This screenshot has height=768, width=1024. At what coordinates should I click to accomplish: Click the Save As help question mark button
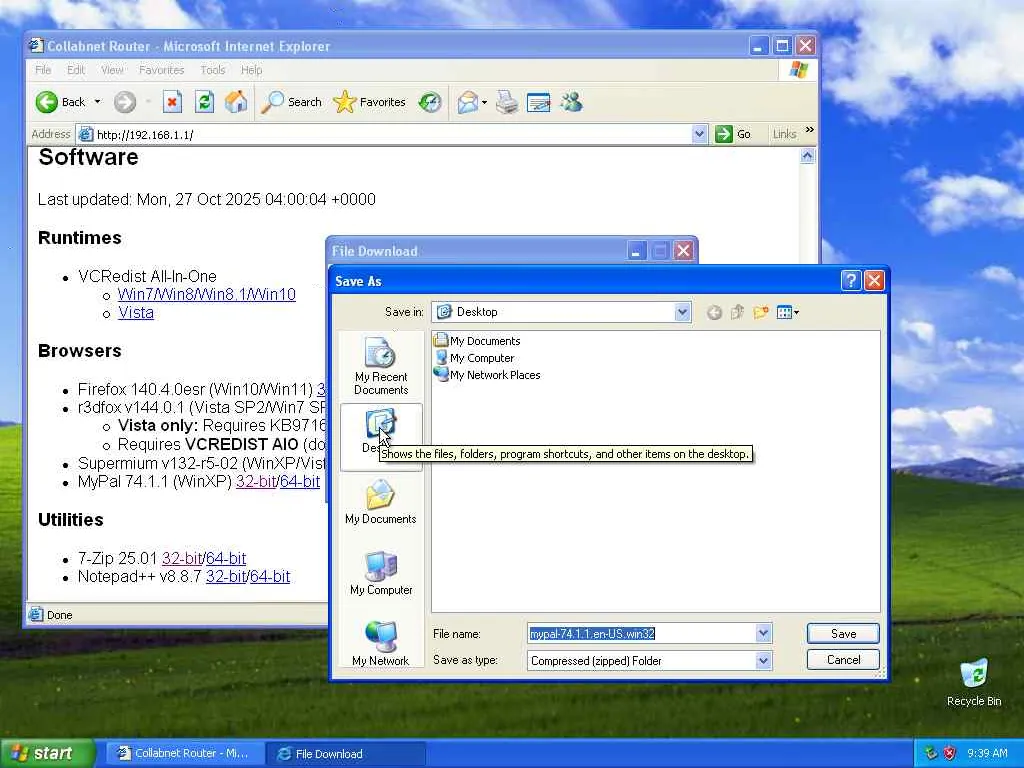851,281
